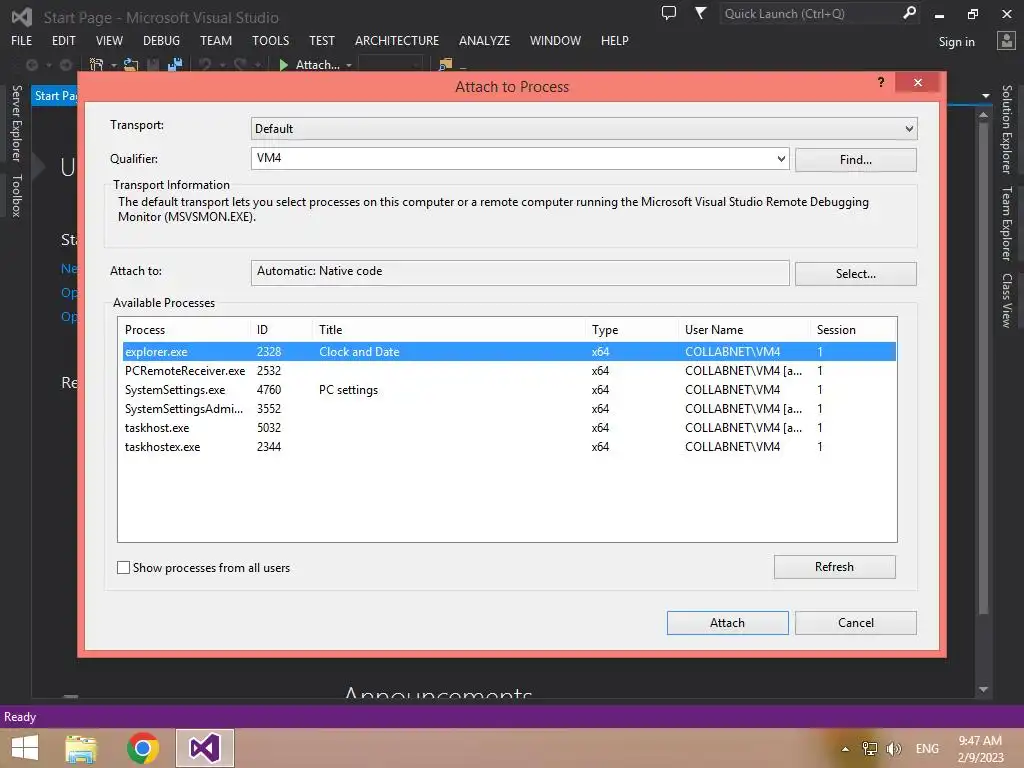This screenshot has height=768, width=1024.
Task: Click the Open File toolbar icon
Action: point(131,65)
